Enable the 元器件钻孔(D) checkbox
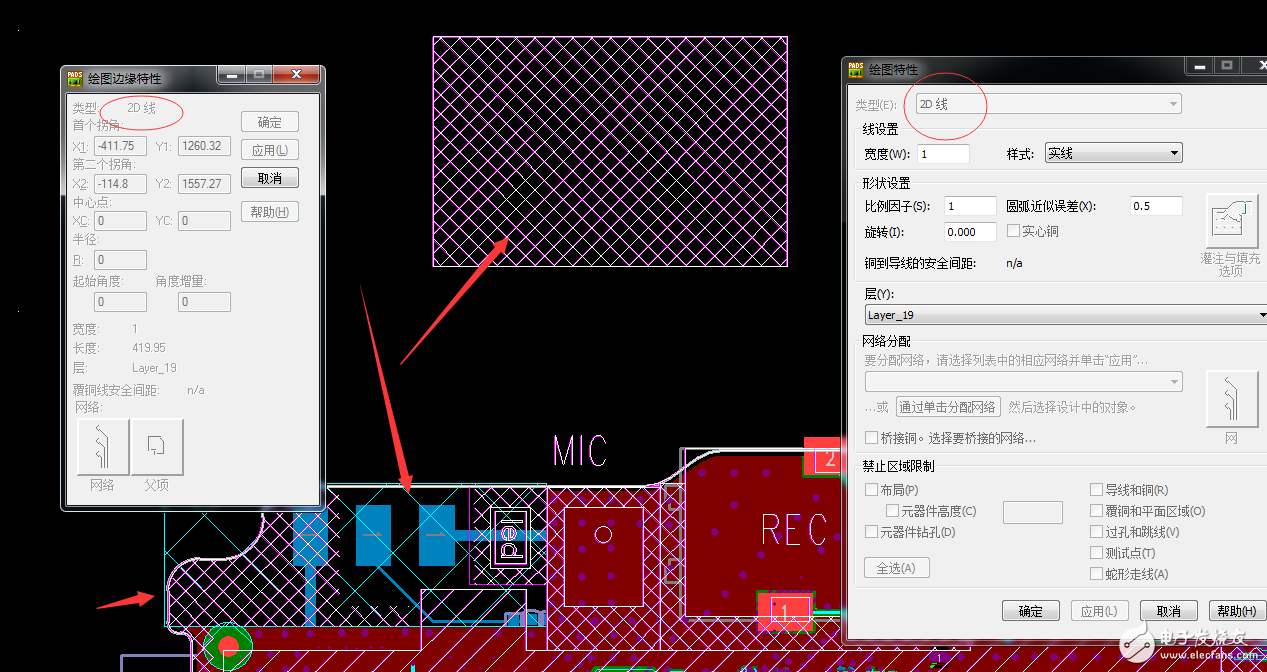 871,532
